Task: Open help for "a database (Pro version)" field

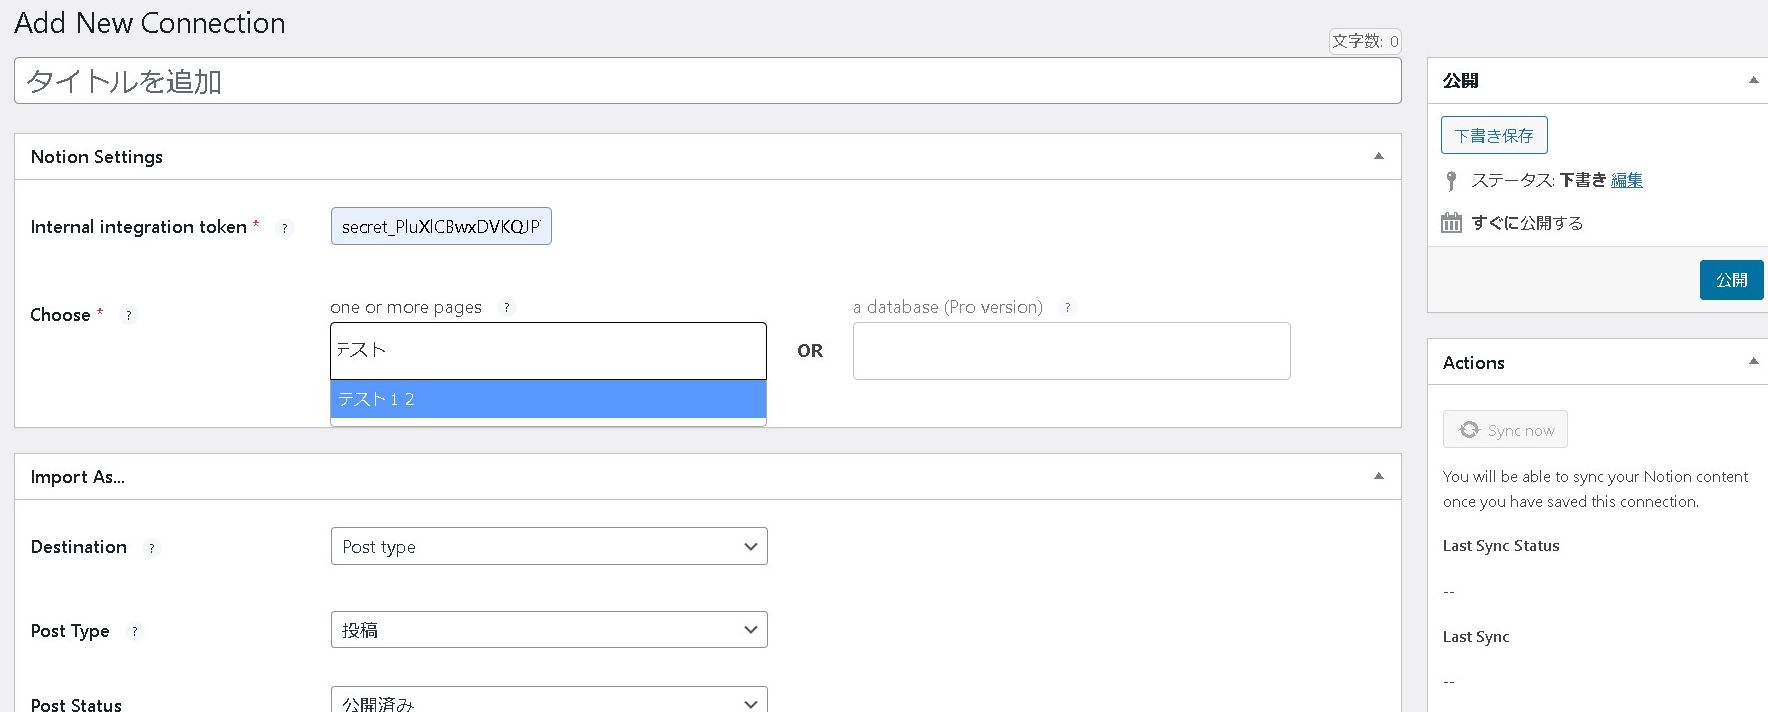Action: (1068, 307)
